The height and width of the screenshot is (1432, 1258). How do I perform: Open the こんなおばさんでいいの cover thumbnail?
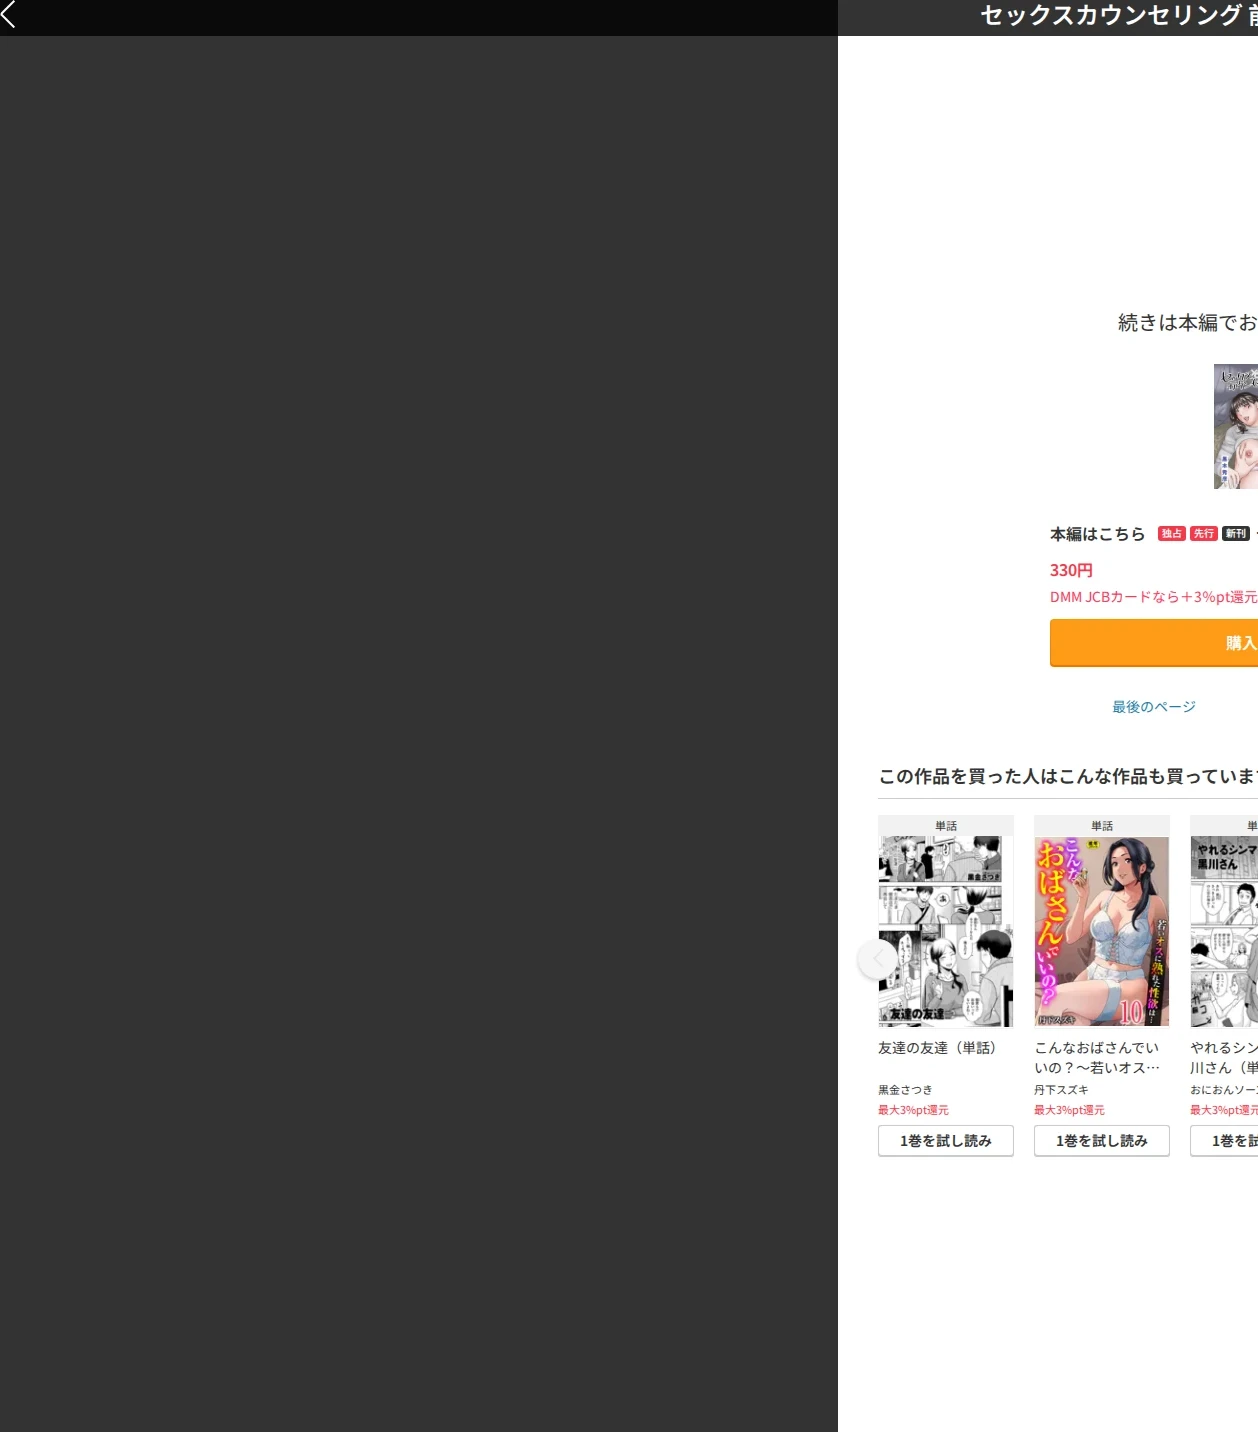point(1102,931)
